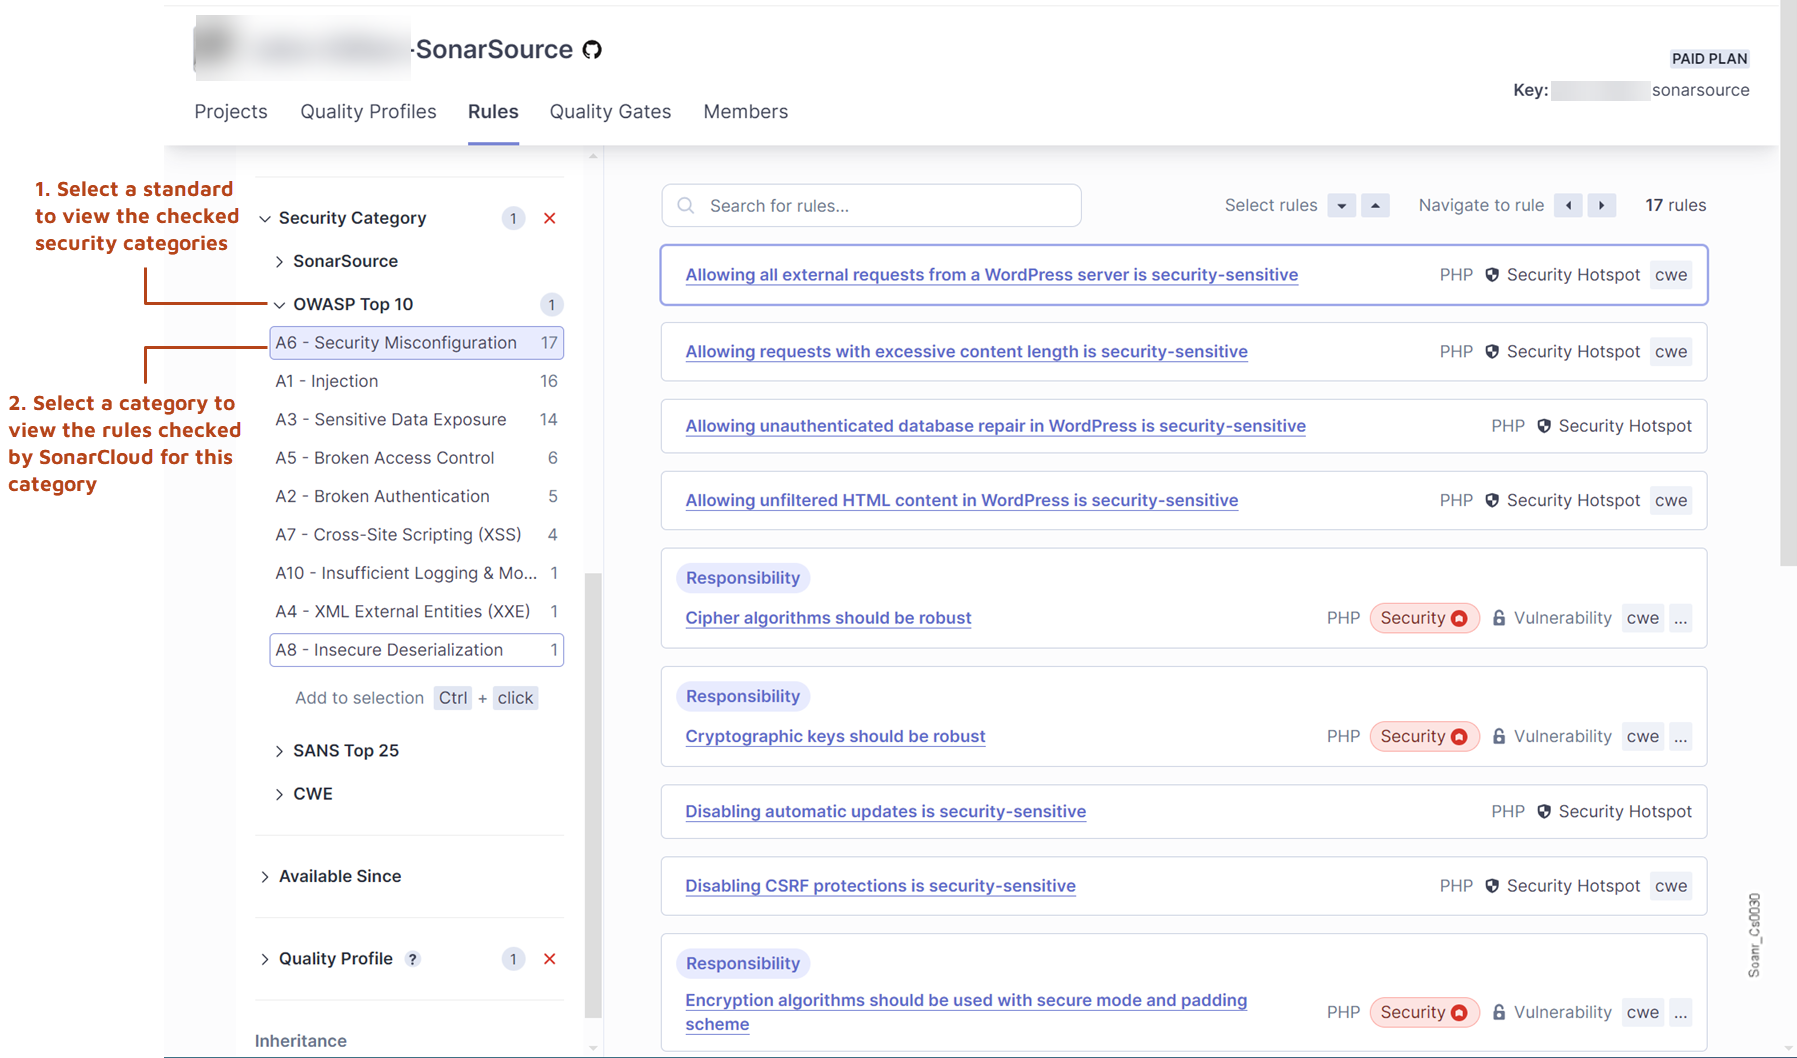Navigate to the next rule with the forward arrow
Image resolution: width=1797 pixels, height=1058 pixels.
[1601, 205]
